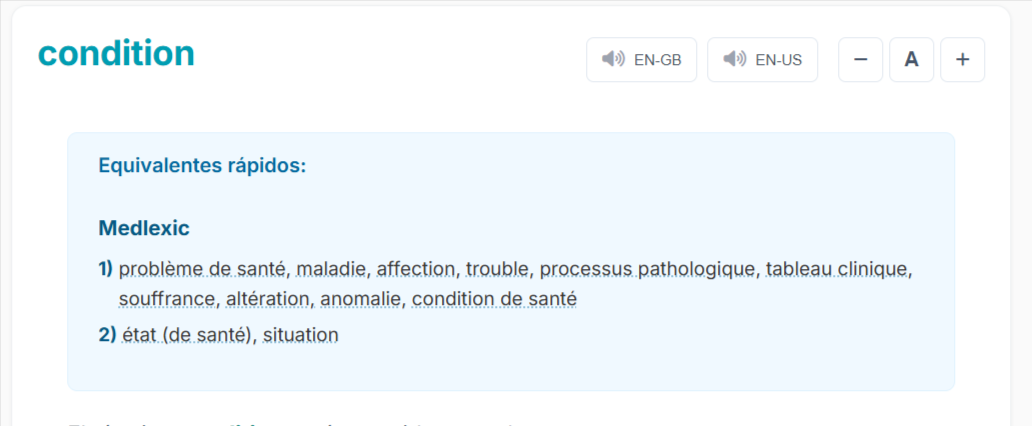Decrease font size with minus button
Image resolution: width=1032 pixels, height=426 pixels.
[x=860, y=60]
